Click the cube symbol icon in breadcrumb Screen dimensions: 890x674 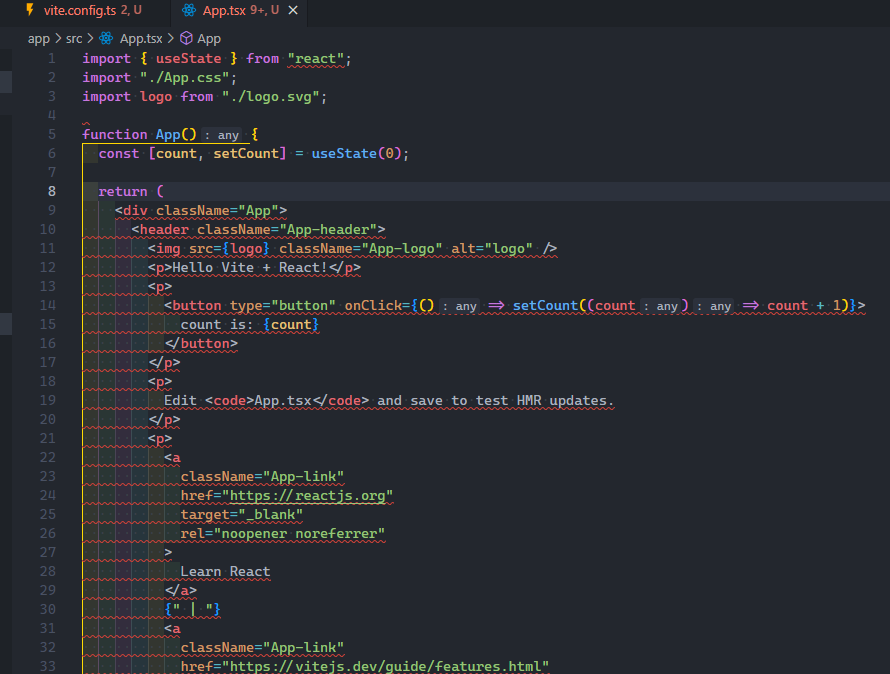tap(186, 38)
